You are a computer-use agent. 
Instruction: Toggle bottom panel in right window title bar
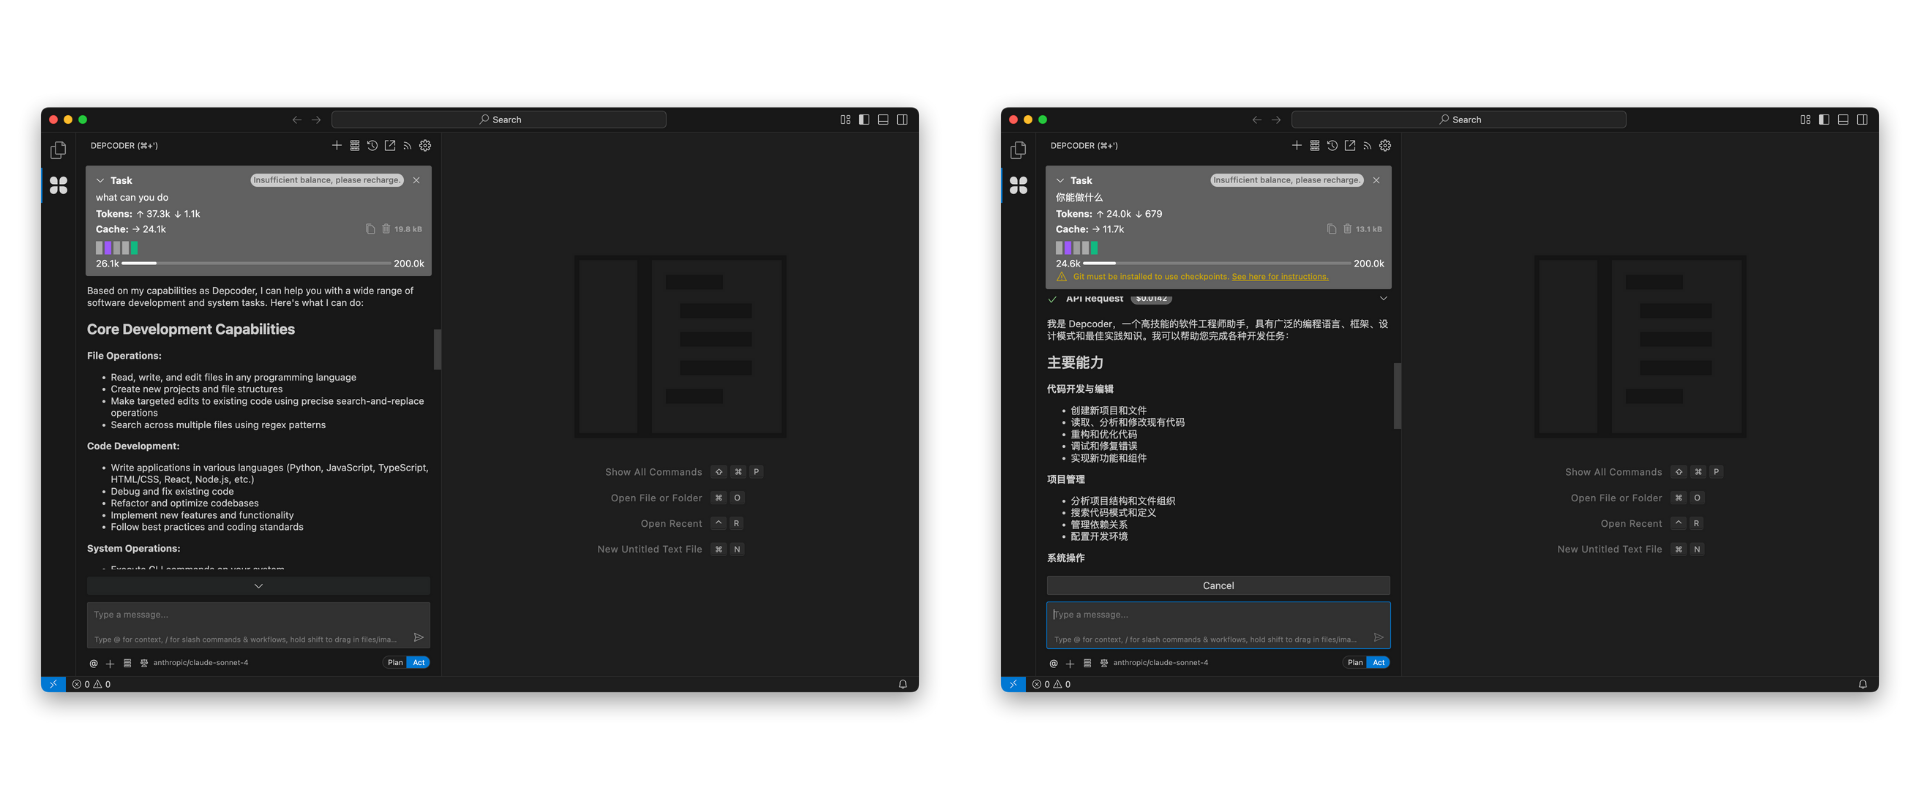pyautogui.click(x=1843, y=119)
